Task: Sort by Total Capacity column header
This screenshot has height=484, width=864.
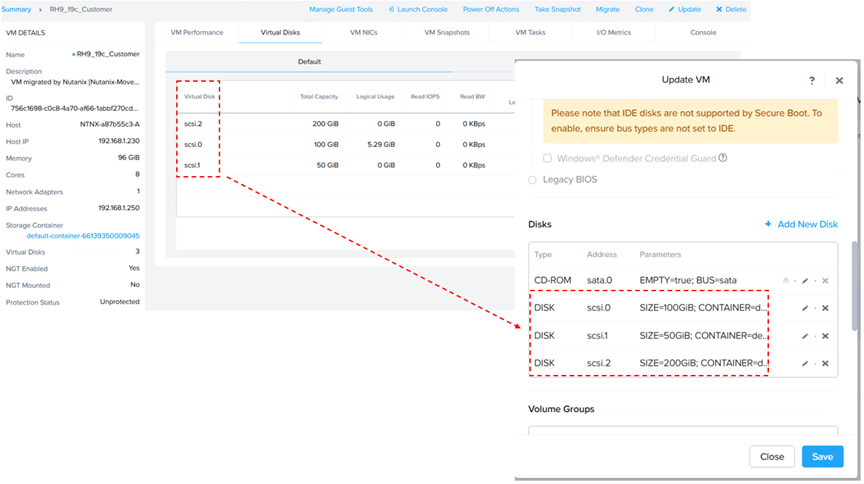Action: coord(320,97)
